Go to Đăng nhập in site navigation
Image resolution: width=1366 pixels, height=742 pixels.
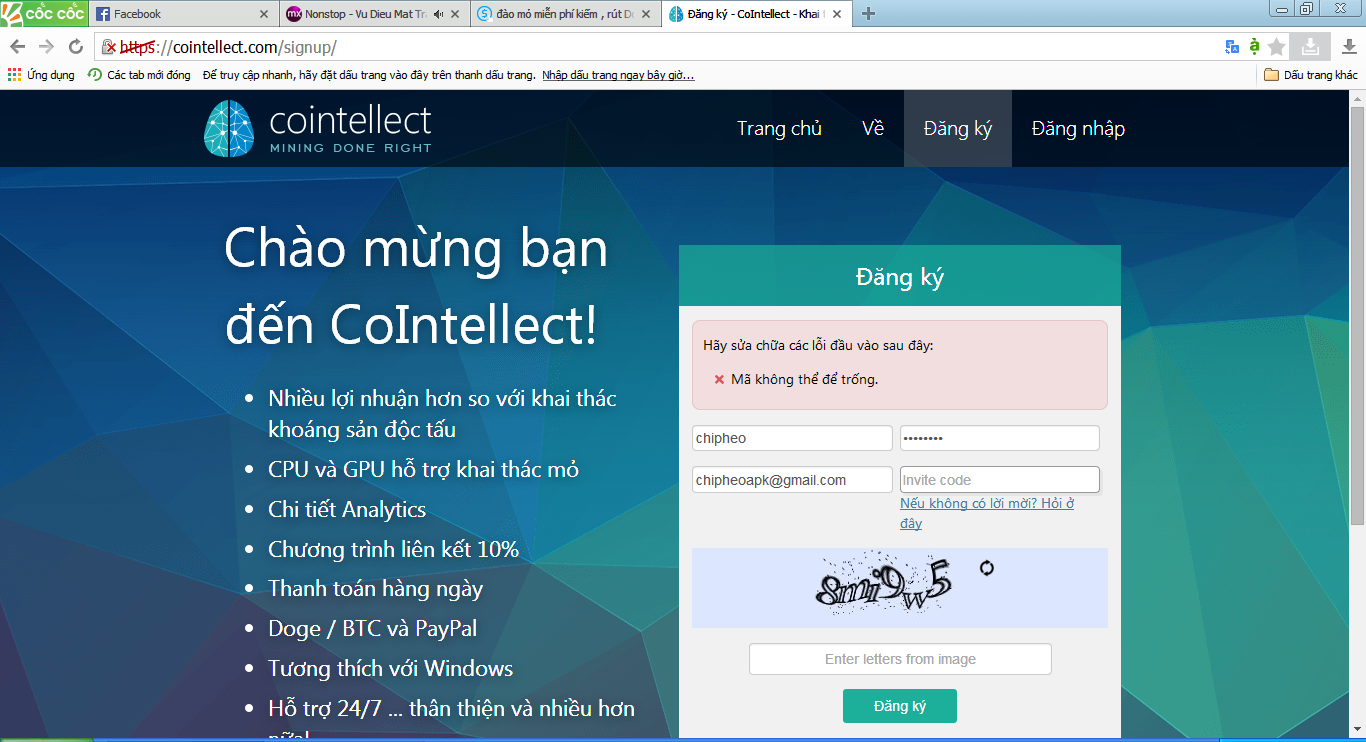click(x=1078, y=129)
